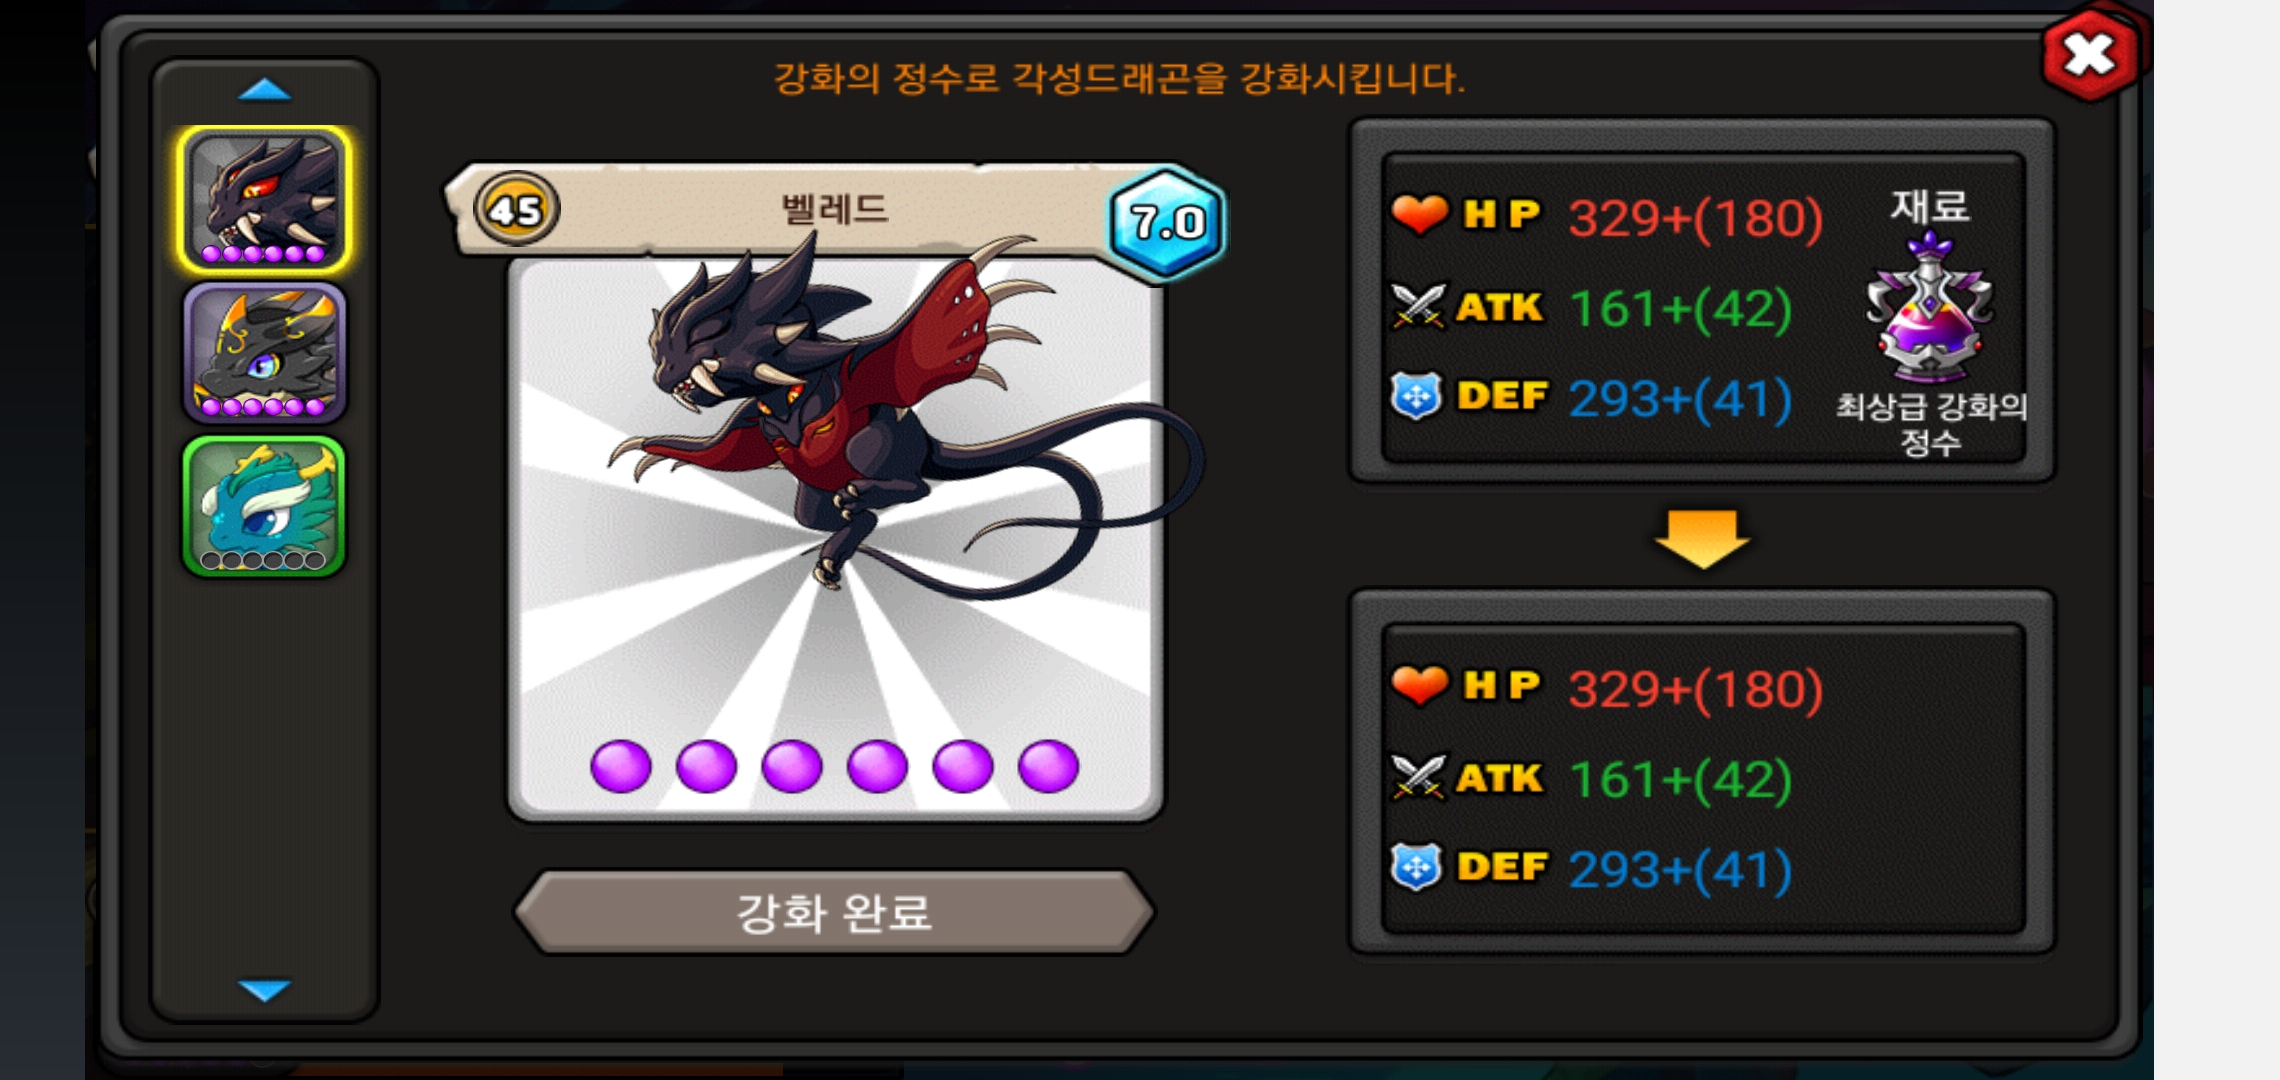Click the HP heart icon in result stats
The image size is (2280, 1080).
pos(1419,685)
